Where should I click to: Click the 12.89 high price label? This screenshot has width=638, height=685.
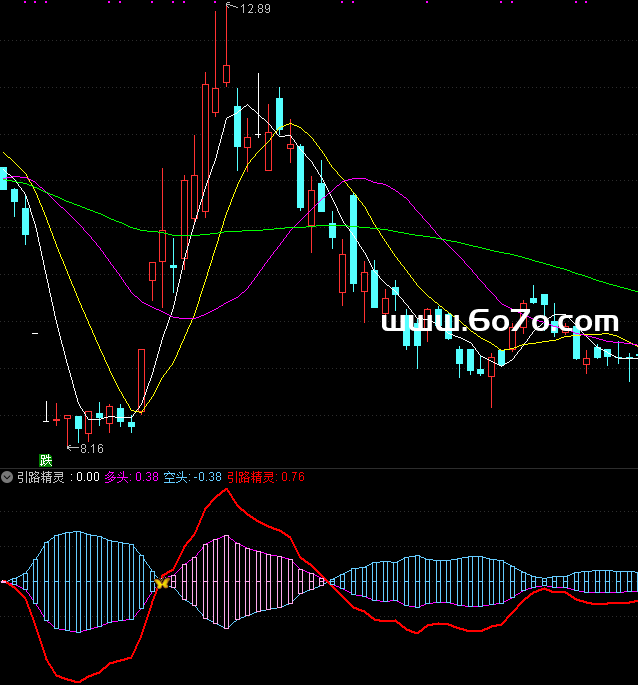[254, 9]
